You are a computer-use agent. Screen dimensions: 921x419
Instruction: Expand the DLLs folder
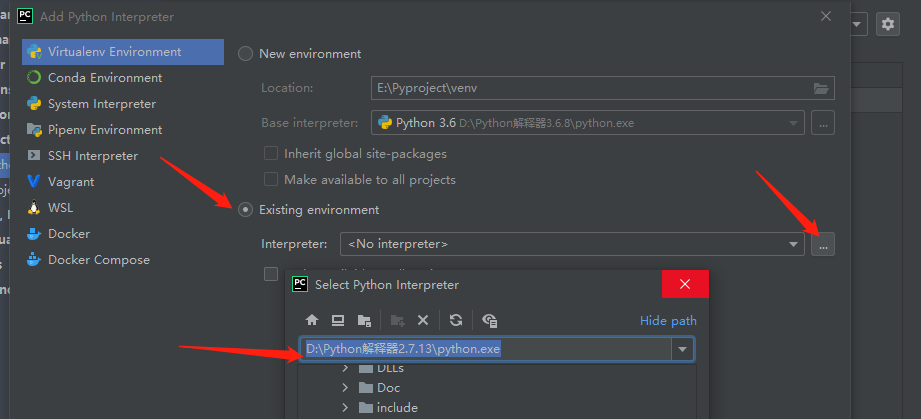pyautogui.click(x=346, y=368)
